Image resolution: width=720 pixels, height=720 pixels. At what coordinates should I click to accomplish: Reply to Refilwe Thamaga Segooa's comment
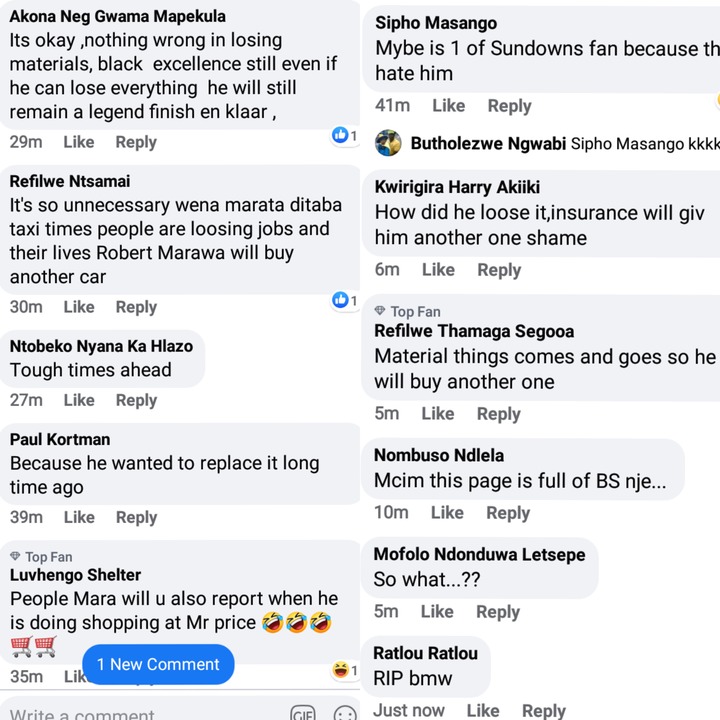pos(498,413)
